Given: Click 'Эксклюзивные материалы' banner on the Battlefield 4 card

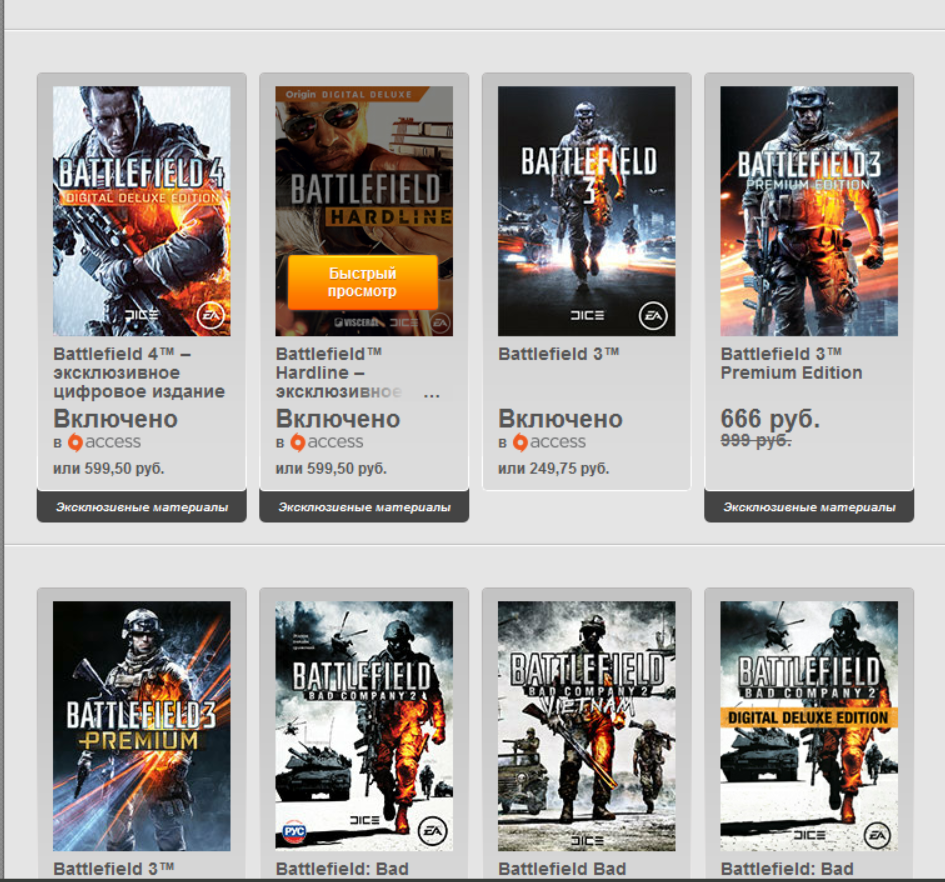Looking at the screenshot, I should (x=142, y=507).
